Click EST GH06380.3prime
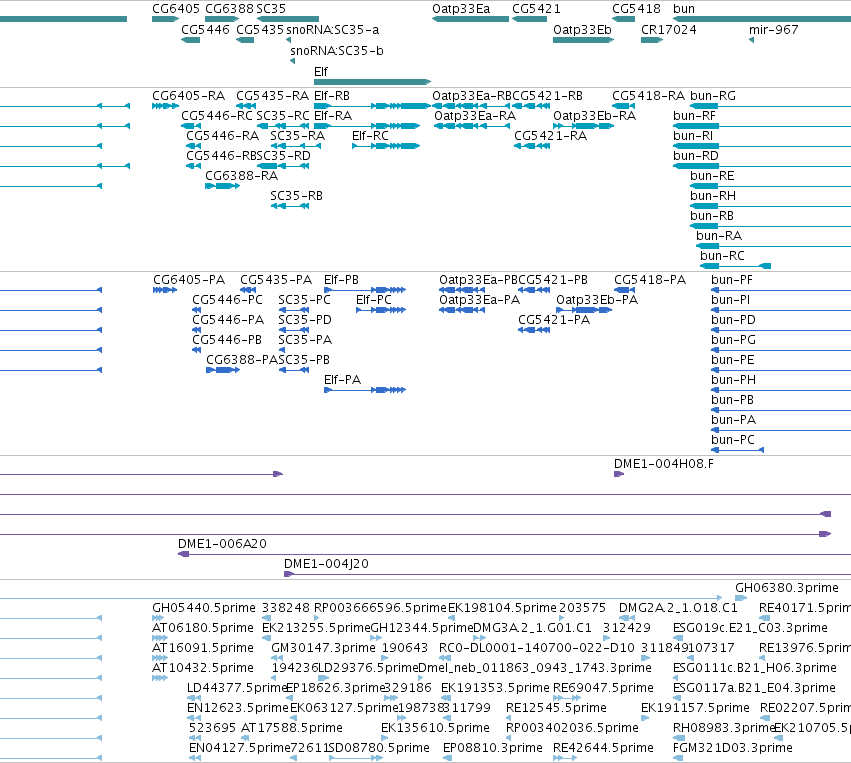 click(741, 598)
